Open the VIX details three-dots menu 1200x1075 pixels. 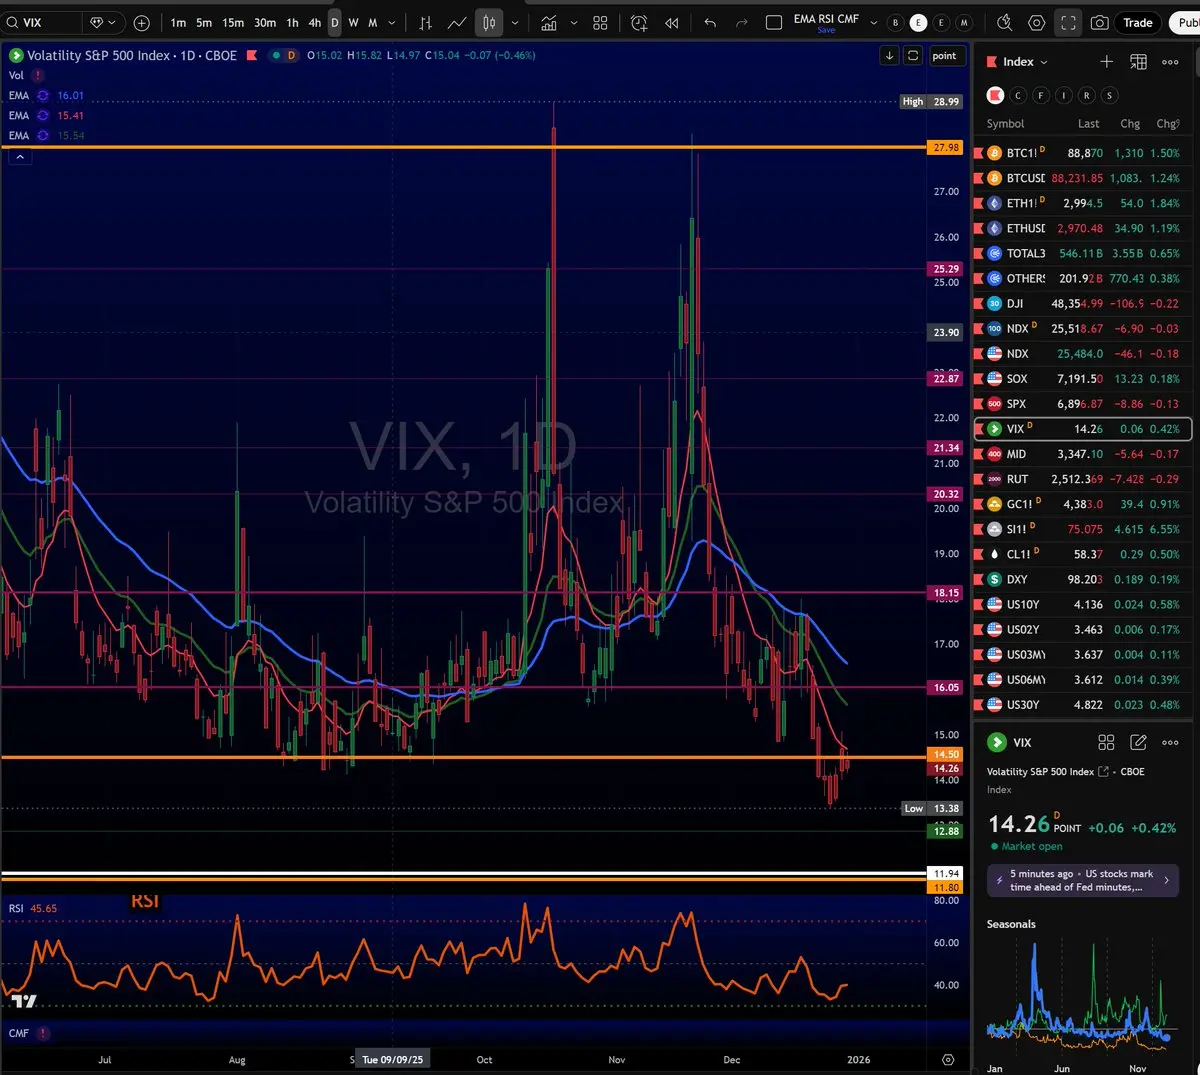(x=1170, y=742)
